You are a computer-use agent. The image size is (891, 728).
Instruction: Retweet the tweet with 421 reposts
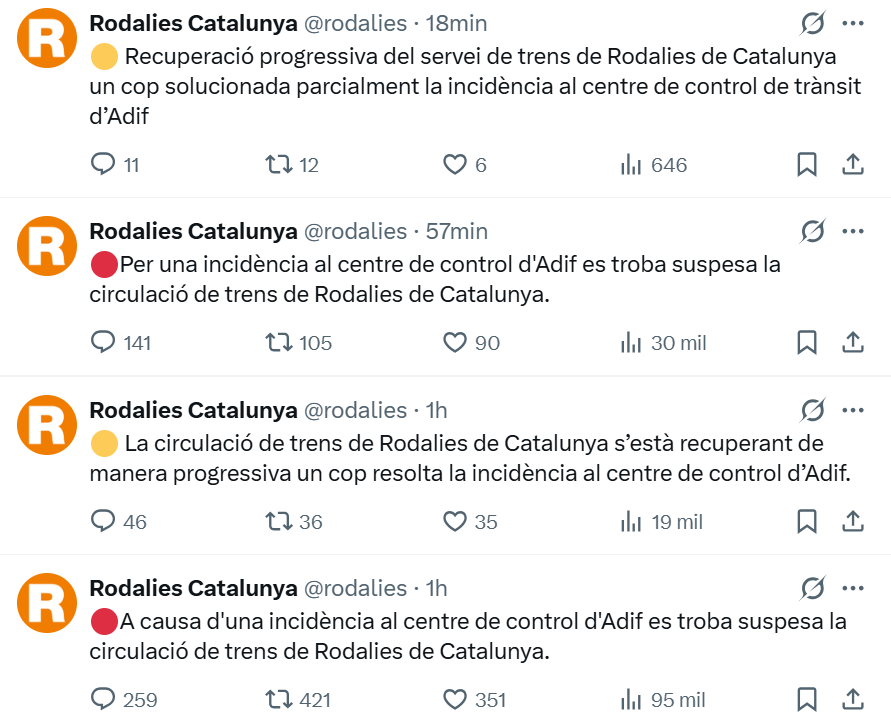coord(278,700)
